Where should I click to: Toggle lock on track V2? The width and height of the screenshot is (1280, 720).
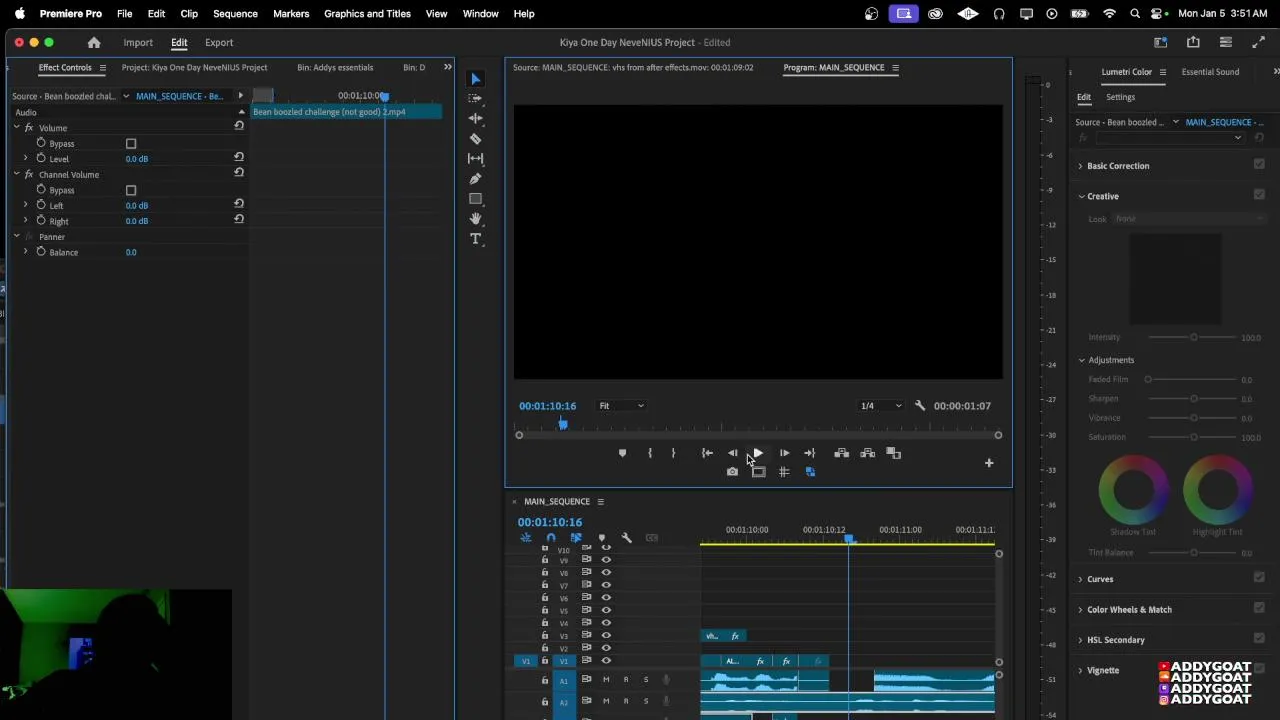click(x=545, y=648)
